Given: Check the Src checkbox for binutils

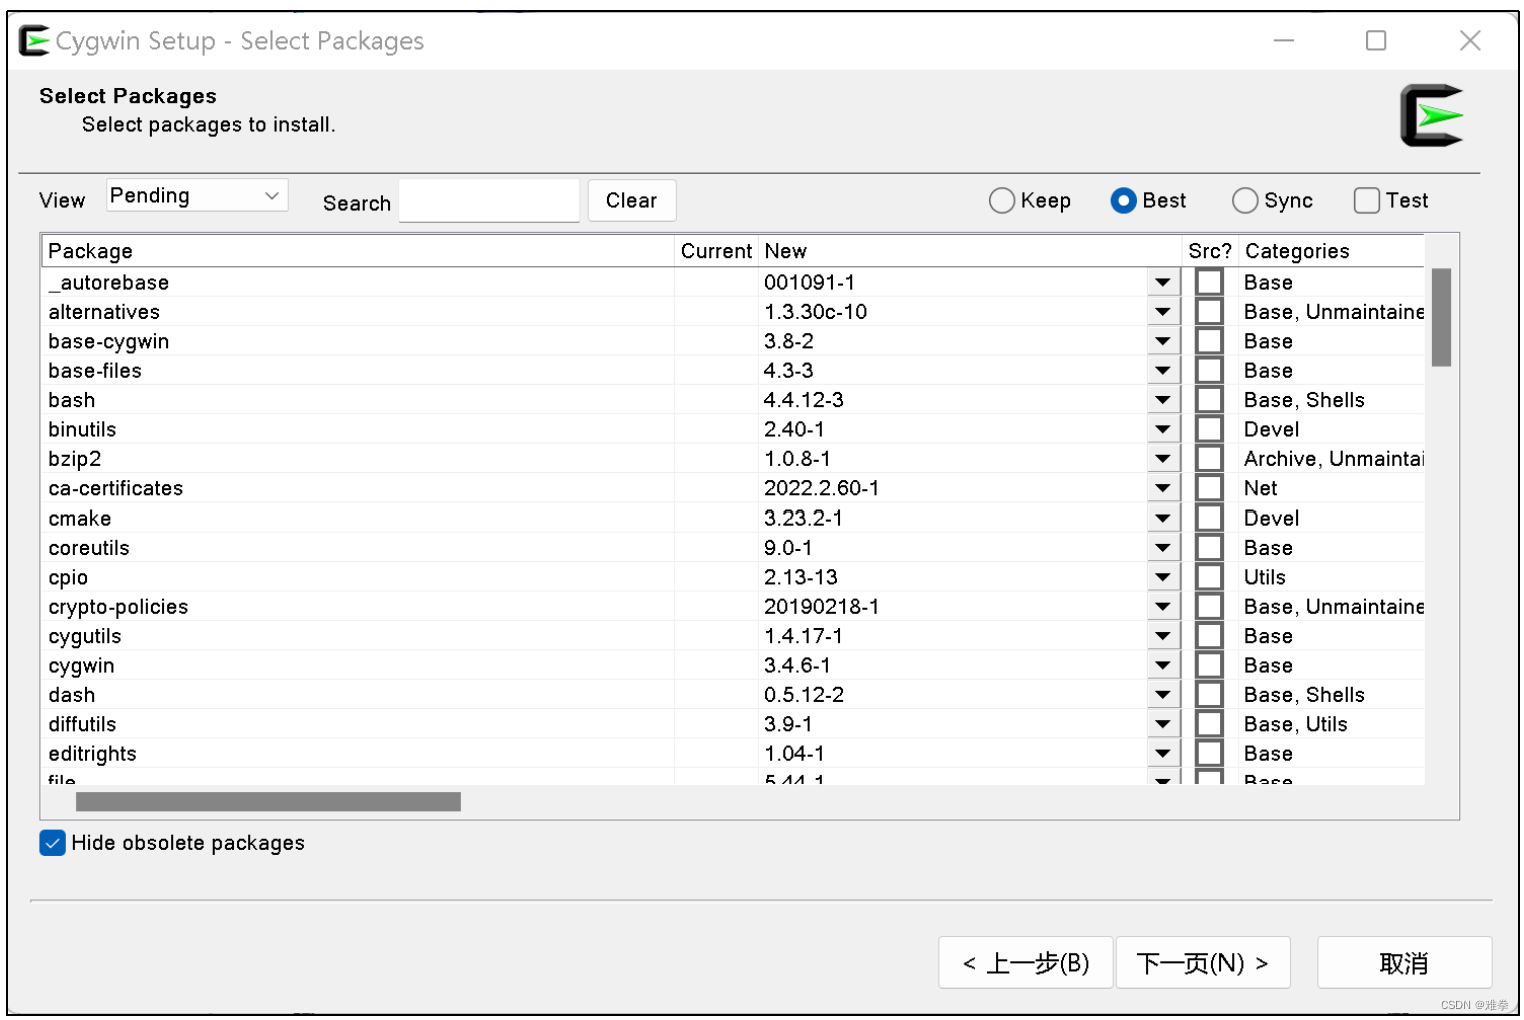Looking at the screenshot, I should pyautogui.click(x=1209, y=430).
